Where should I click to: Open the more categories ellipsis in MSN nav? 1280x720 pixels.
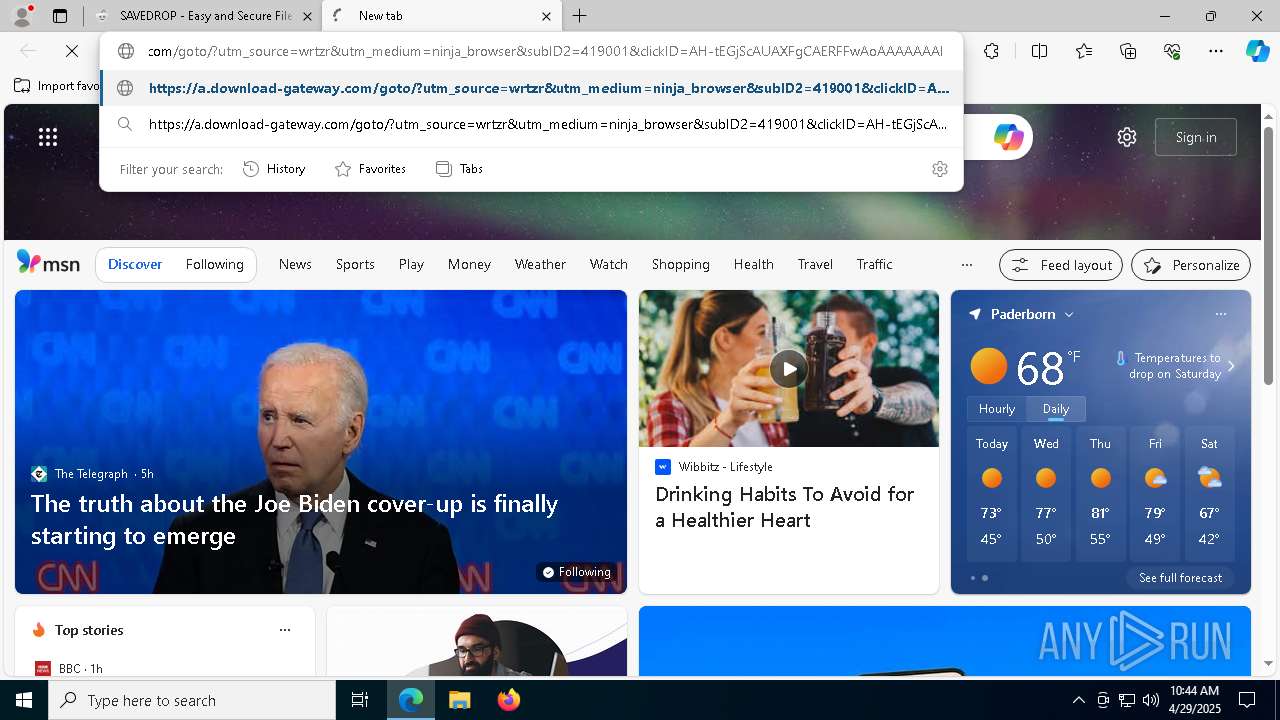[x=966, y=265]
